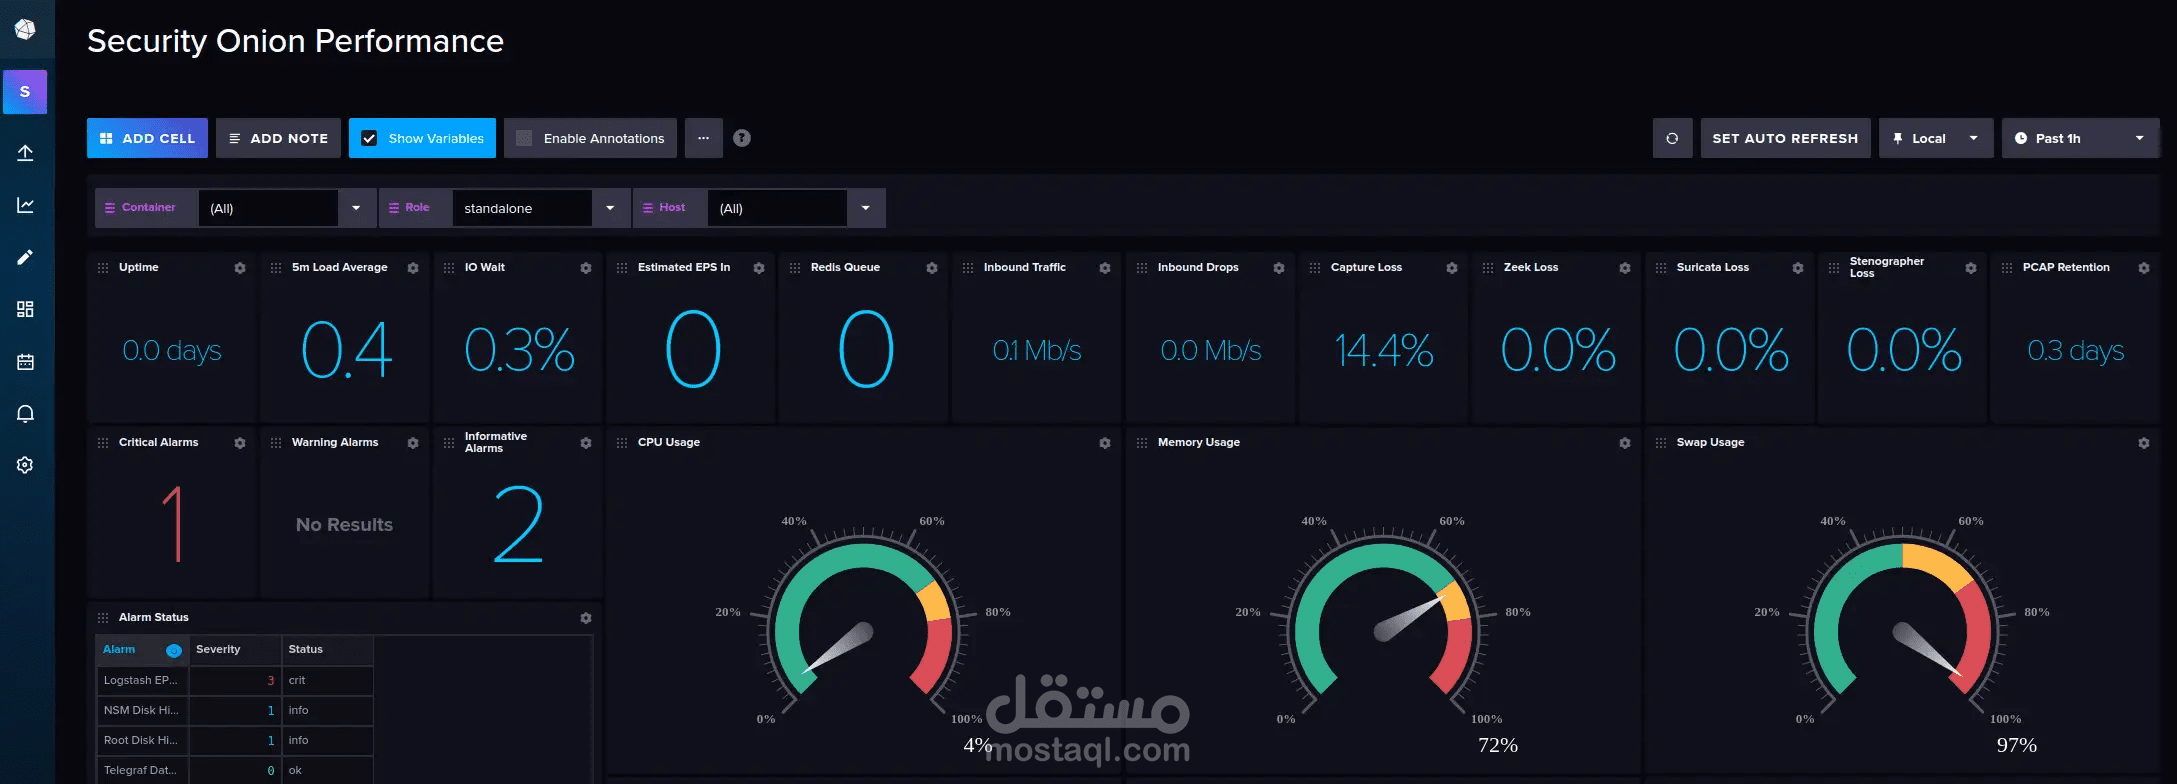Open gear settings on 5m Load Average cell

[413, 268]
